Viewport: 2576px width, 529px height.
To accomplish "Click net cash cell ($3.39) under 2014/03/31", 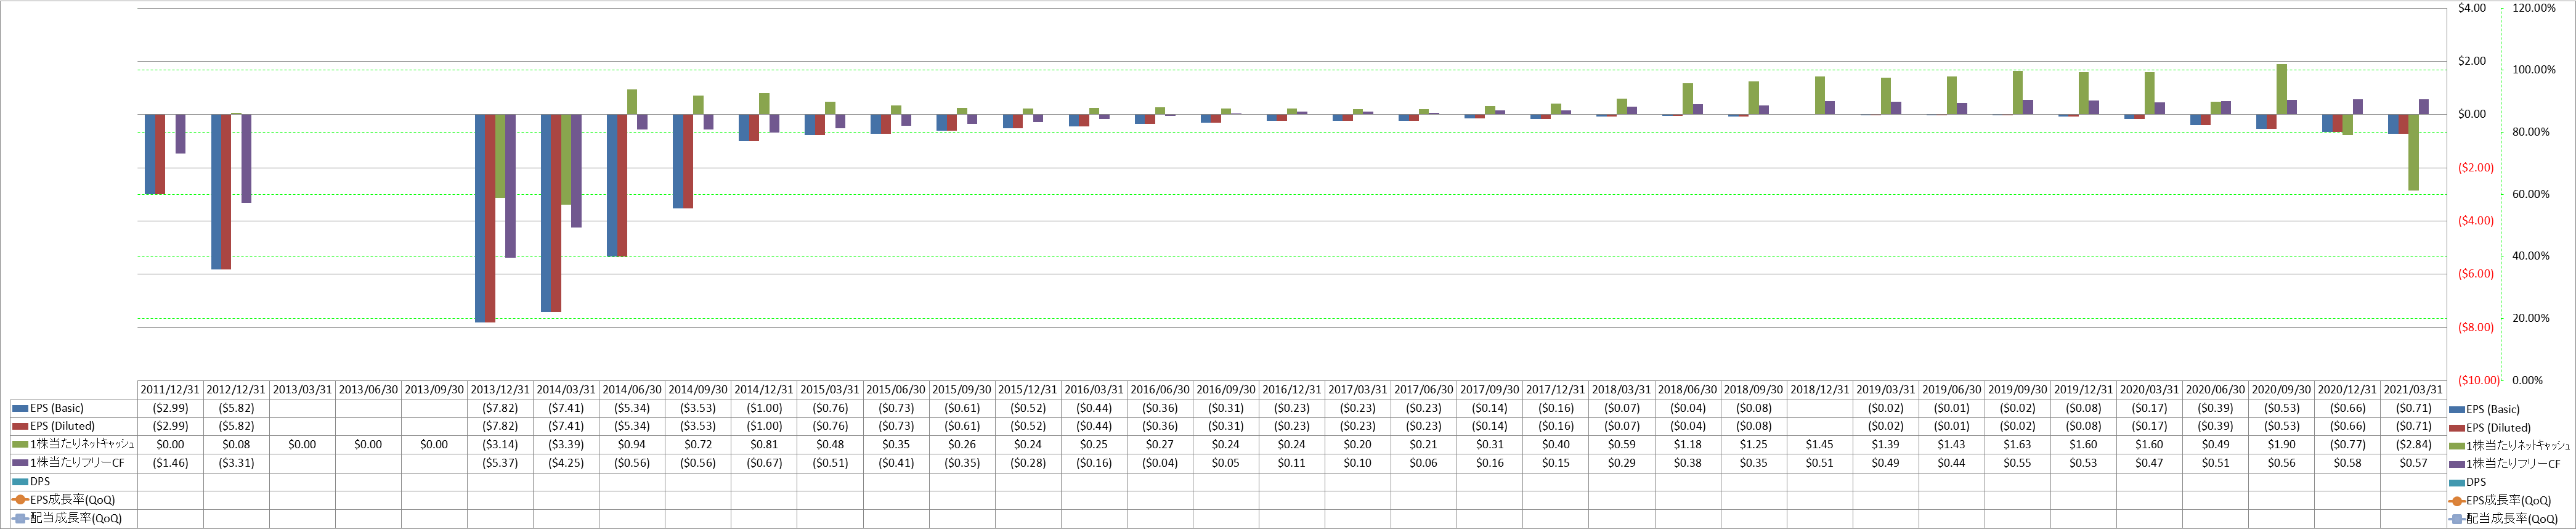I will 566,444.
